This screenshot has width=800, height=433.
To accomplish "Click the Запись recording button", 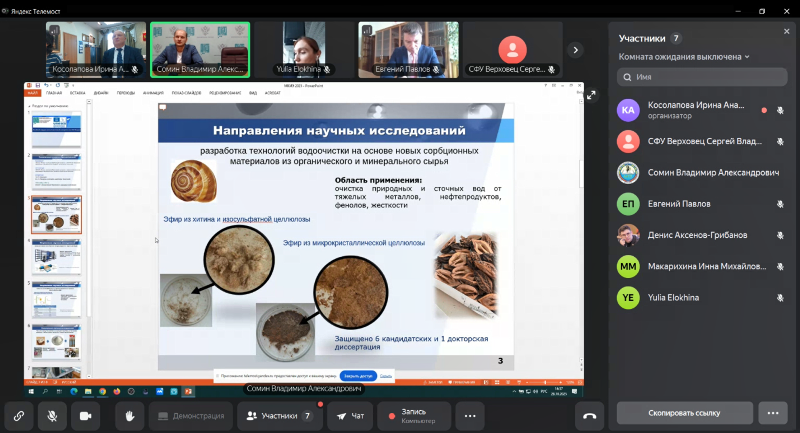I will point(415,415).
